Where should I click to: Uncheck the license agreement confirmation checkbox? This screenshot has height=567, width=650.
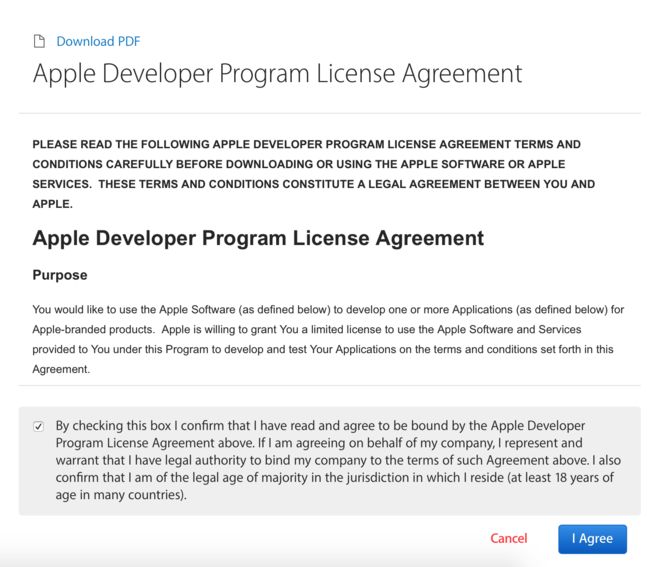(x=39, y=426)
